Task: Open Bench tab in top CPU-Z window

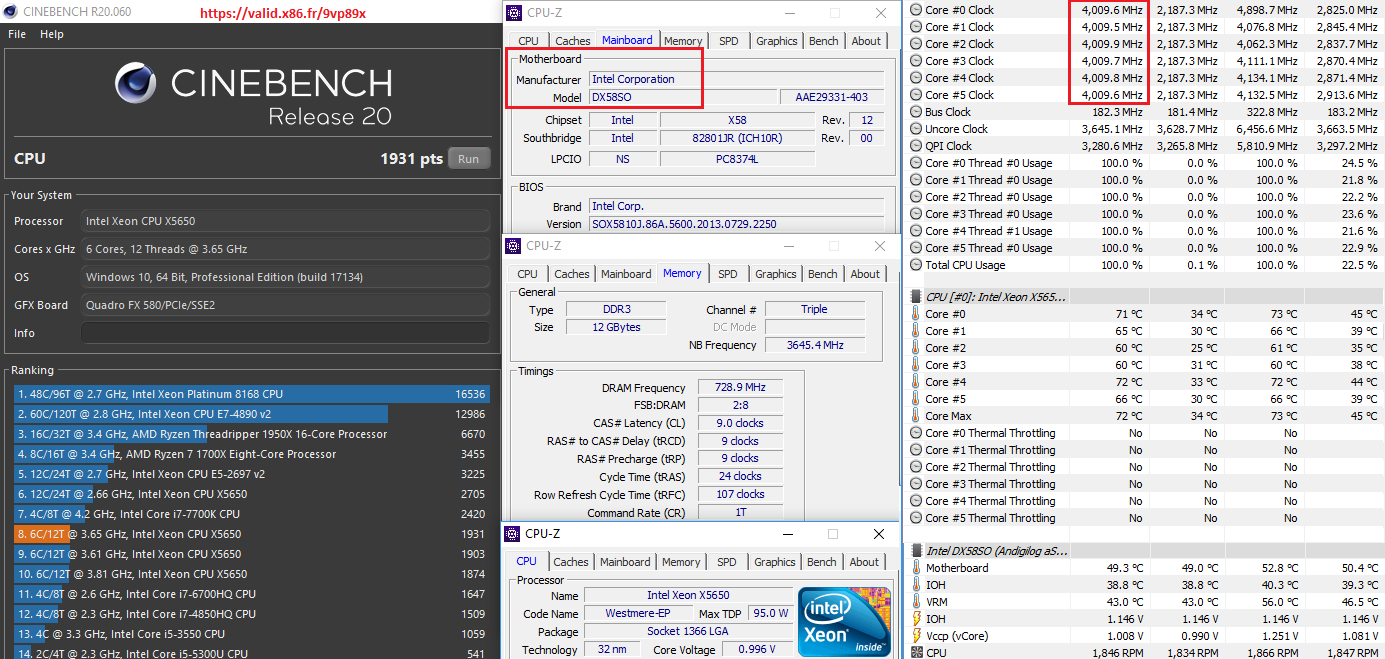Action: coord(824,41)
